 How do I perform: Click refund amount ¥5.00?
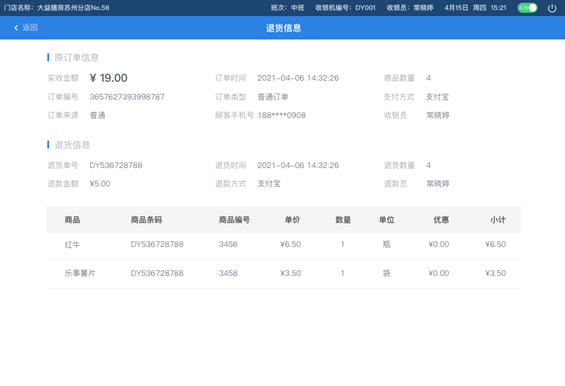100,183
